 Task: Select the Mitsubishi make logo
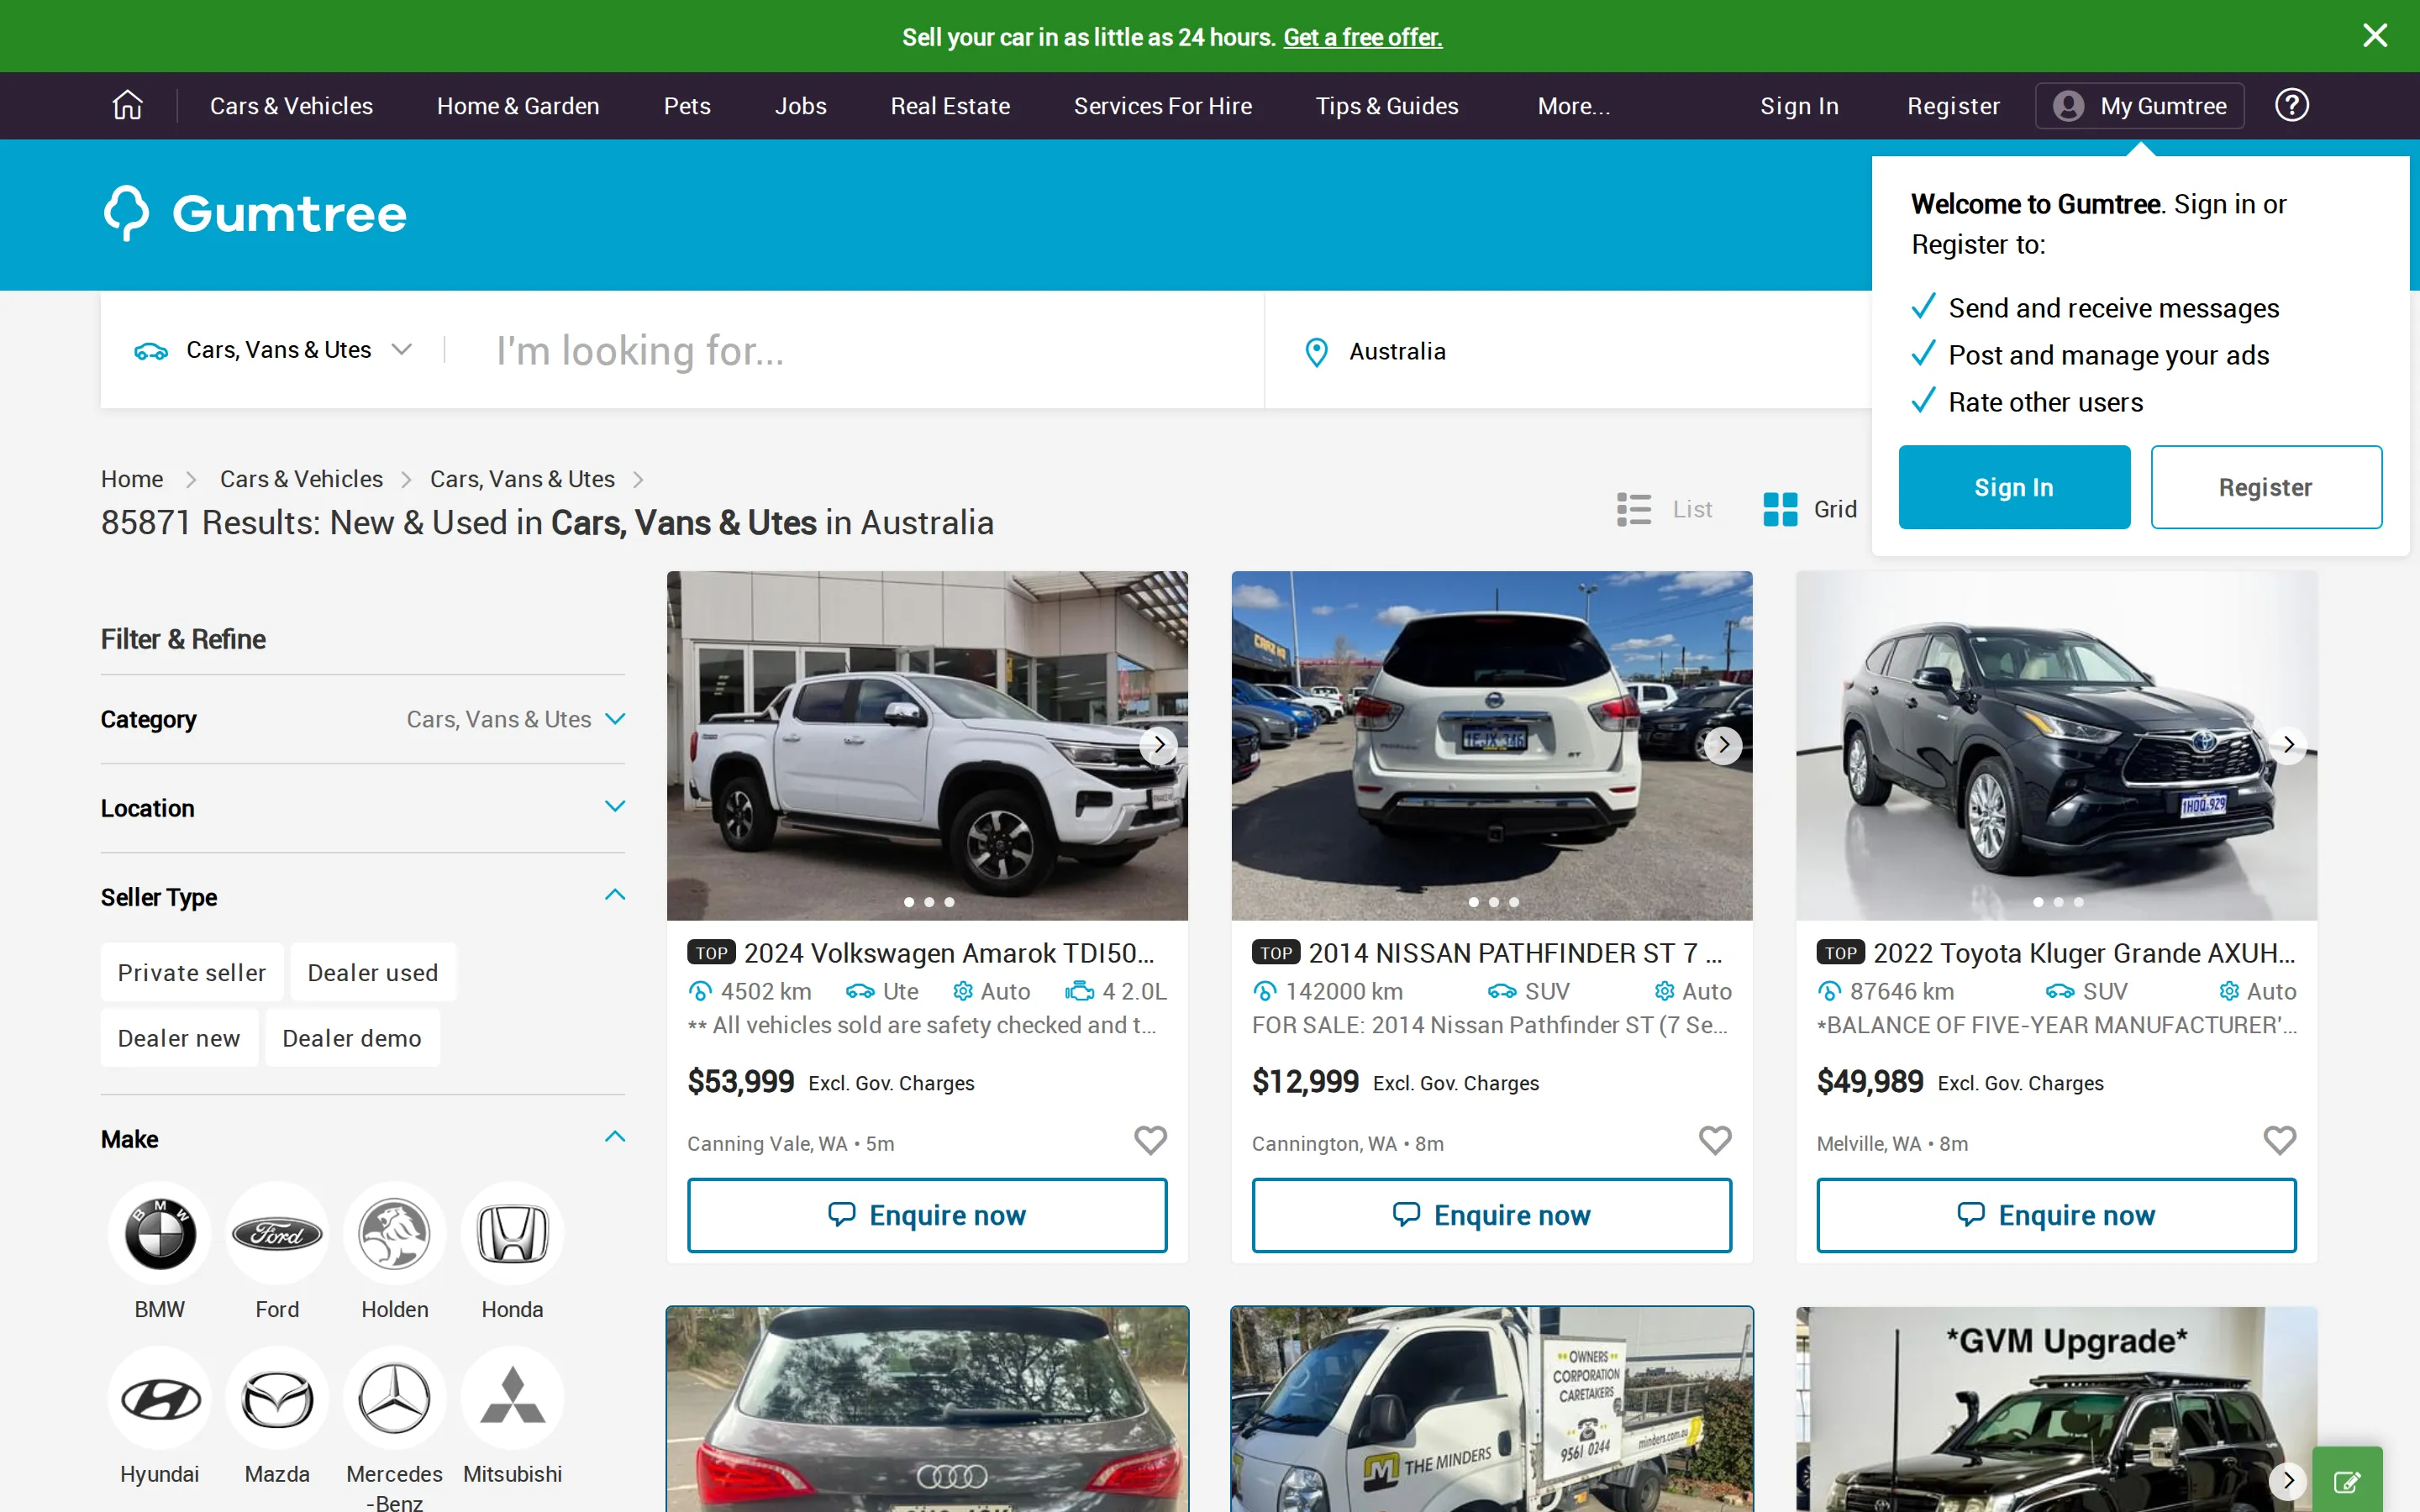pyautogui.click(x=512, y=1398)
